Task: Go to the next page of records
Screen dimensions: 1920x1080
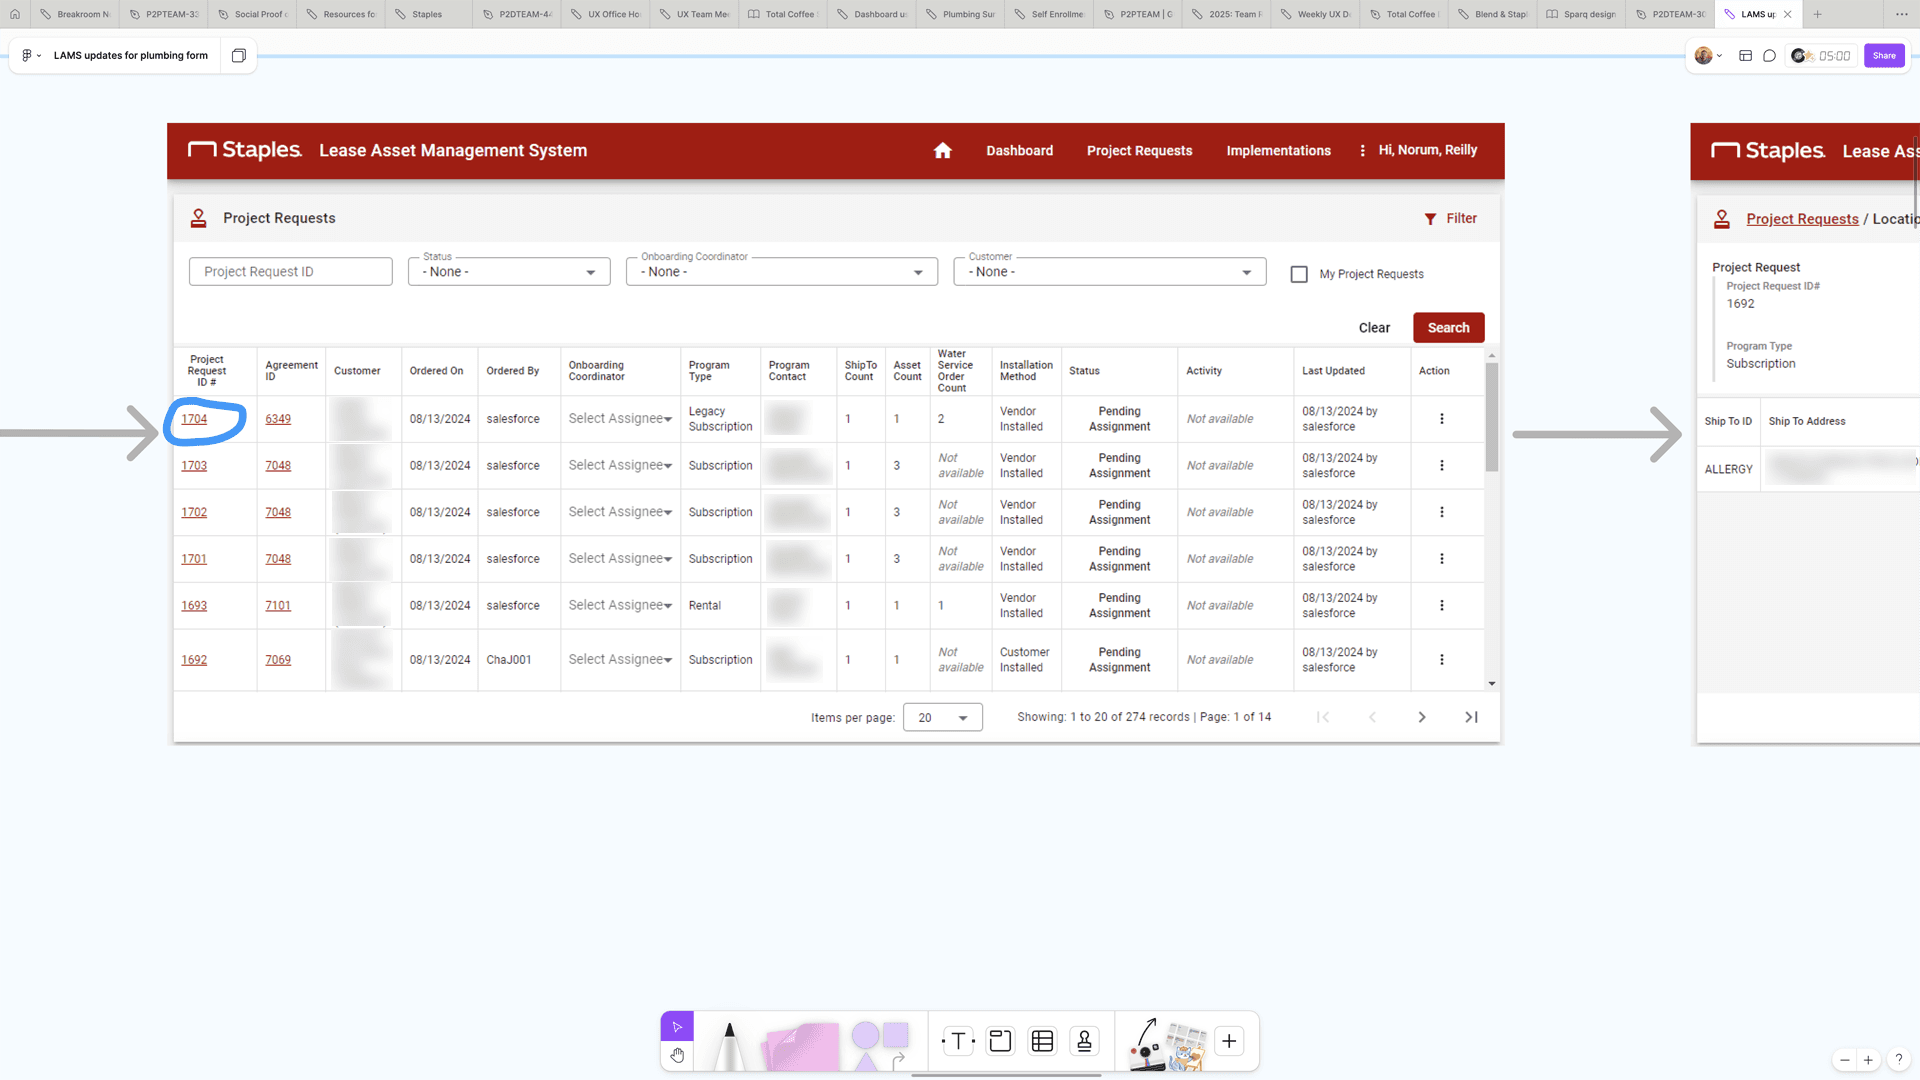Action: click(x=1421, y=717)
